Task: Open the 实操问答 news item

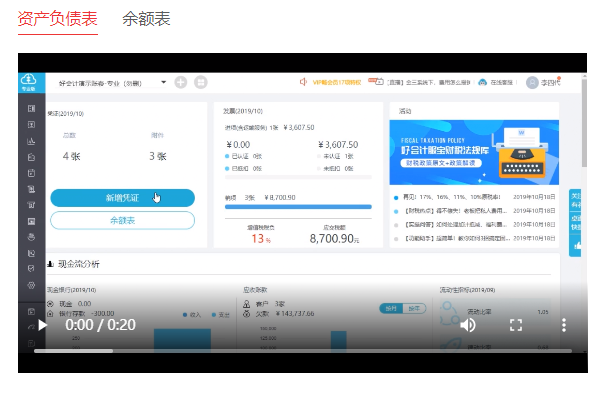Action: [456, 224]
